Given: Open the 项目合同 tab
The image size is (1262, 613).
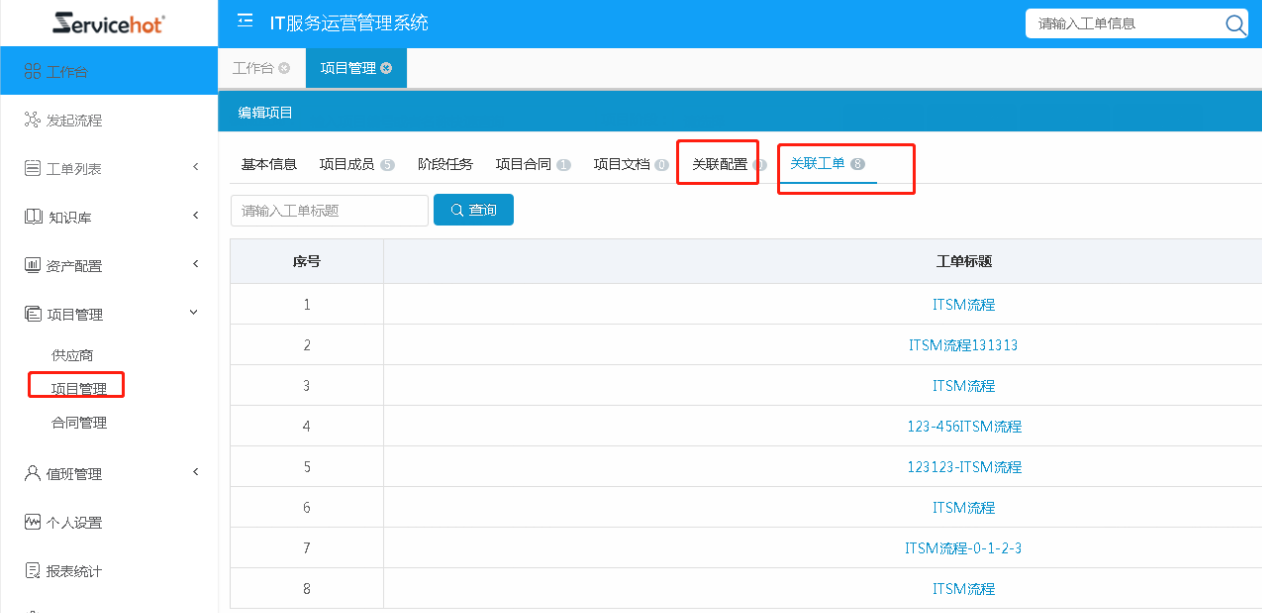Looking at the screenshot, I should tap(524, 165).
